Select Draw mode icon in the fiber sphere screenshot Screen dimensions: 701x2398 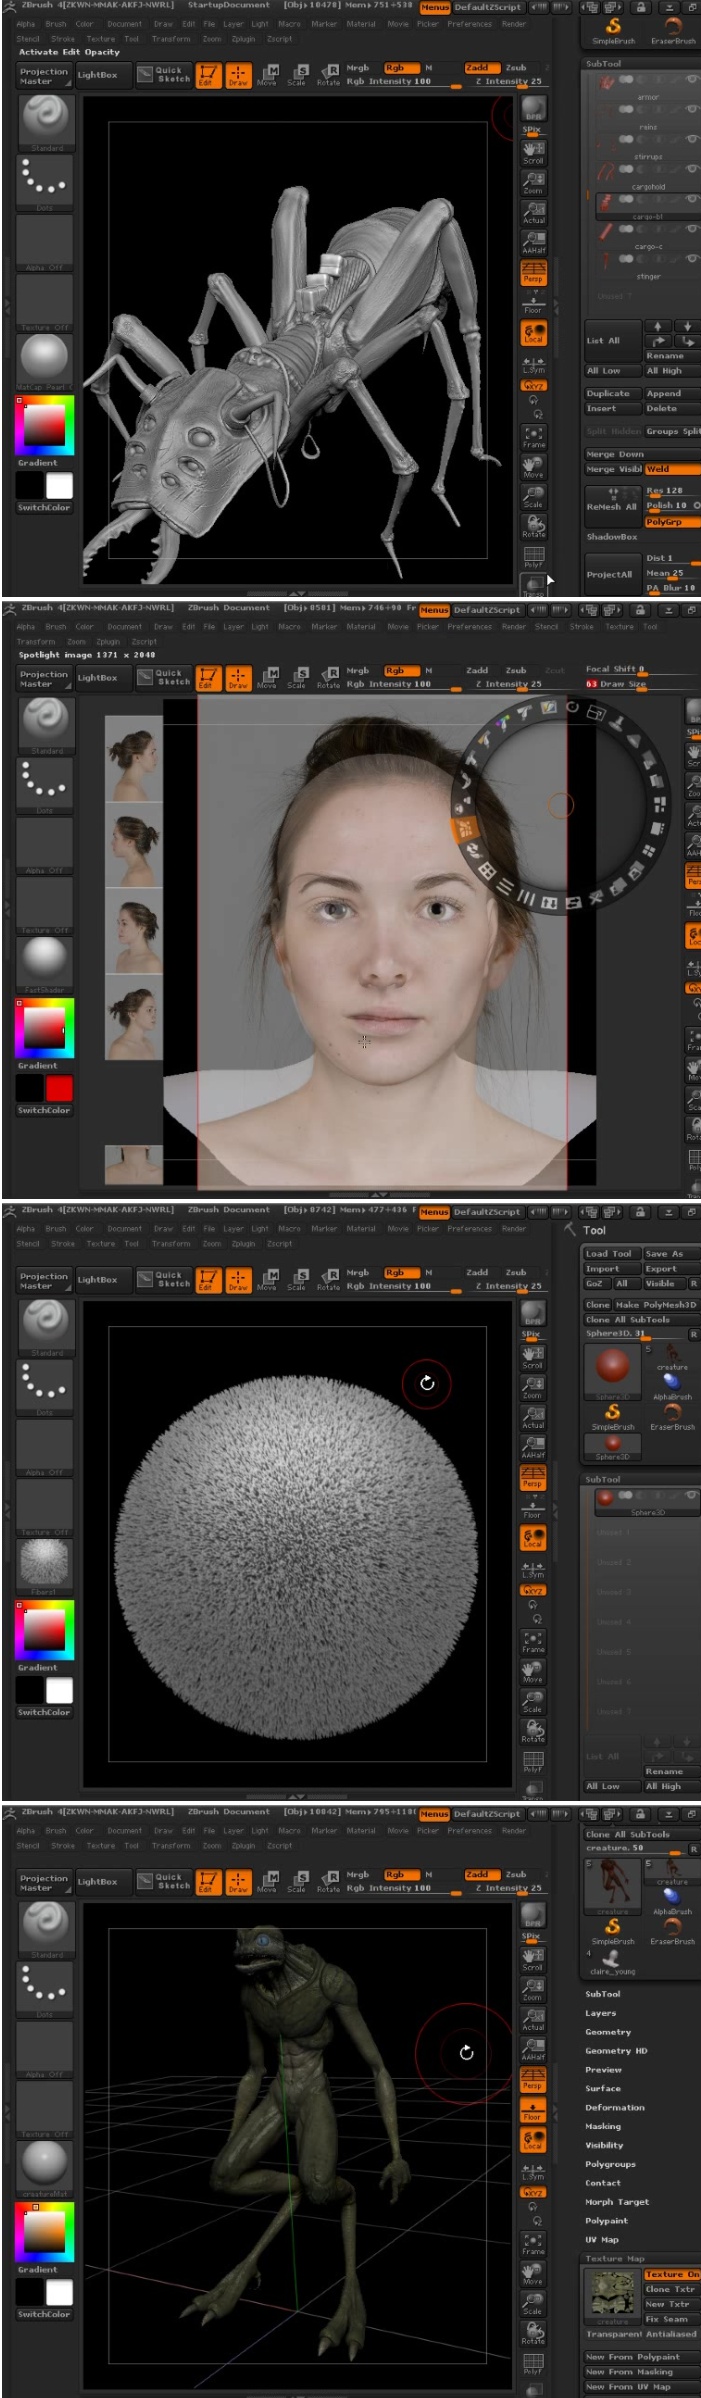(x=238, y=1279)
